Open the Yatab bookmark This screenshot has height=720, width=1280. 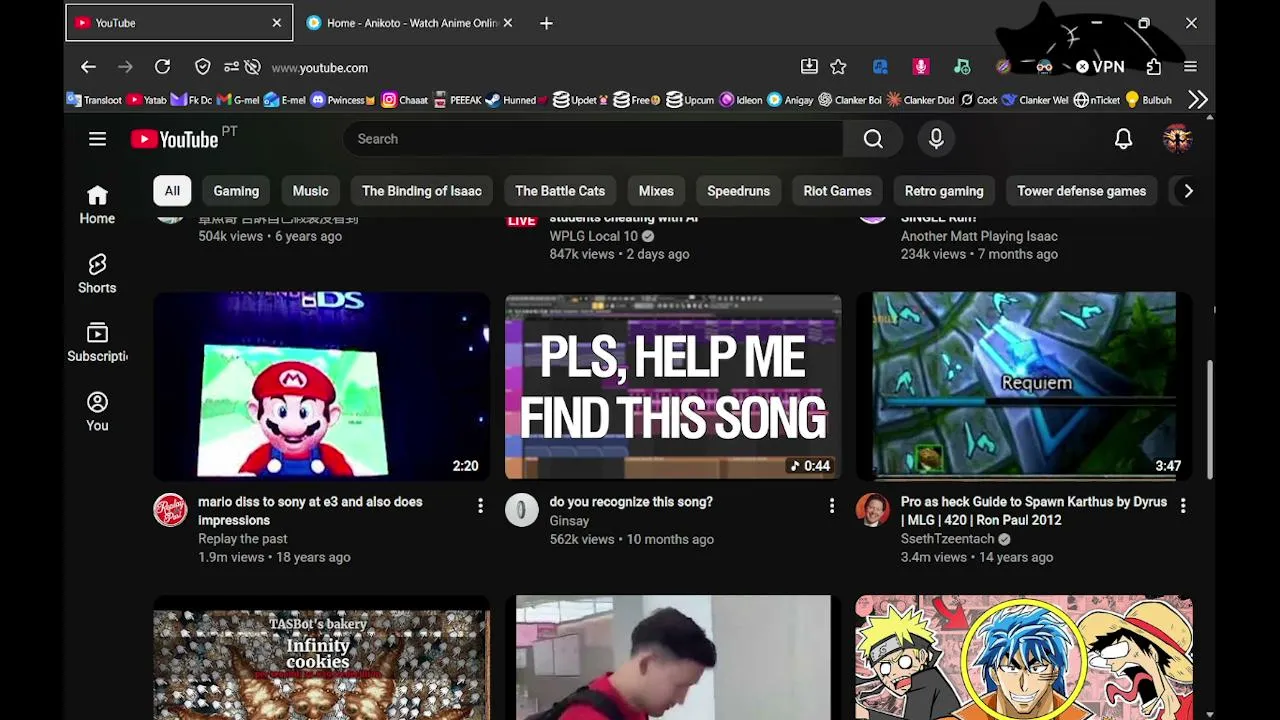pos(147,100)
